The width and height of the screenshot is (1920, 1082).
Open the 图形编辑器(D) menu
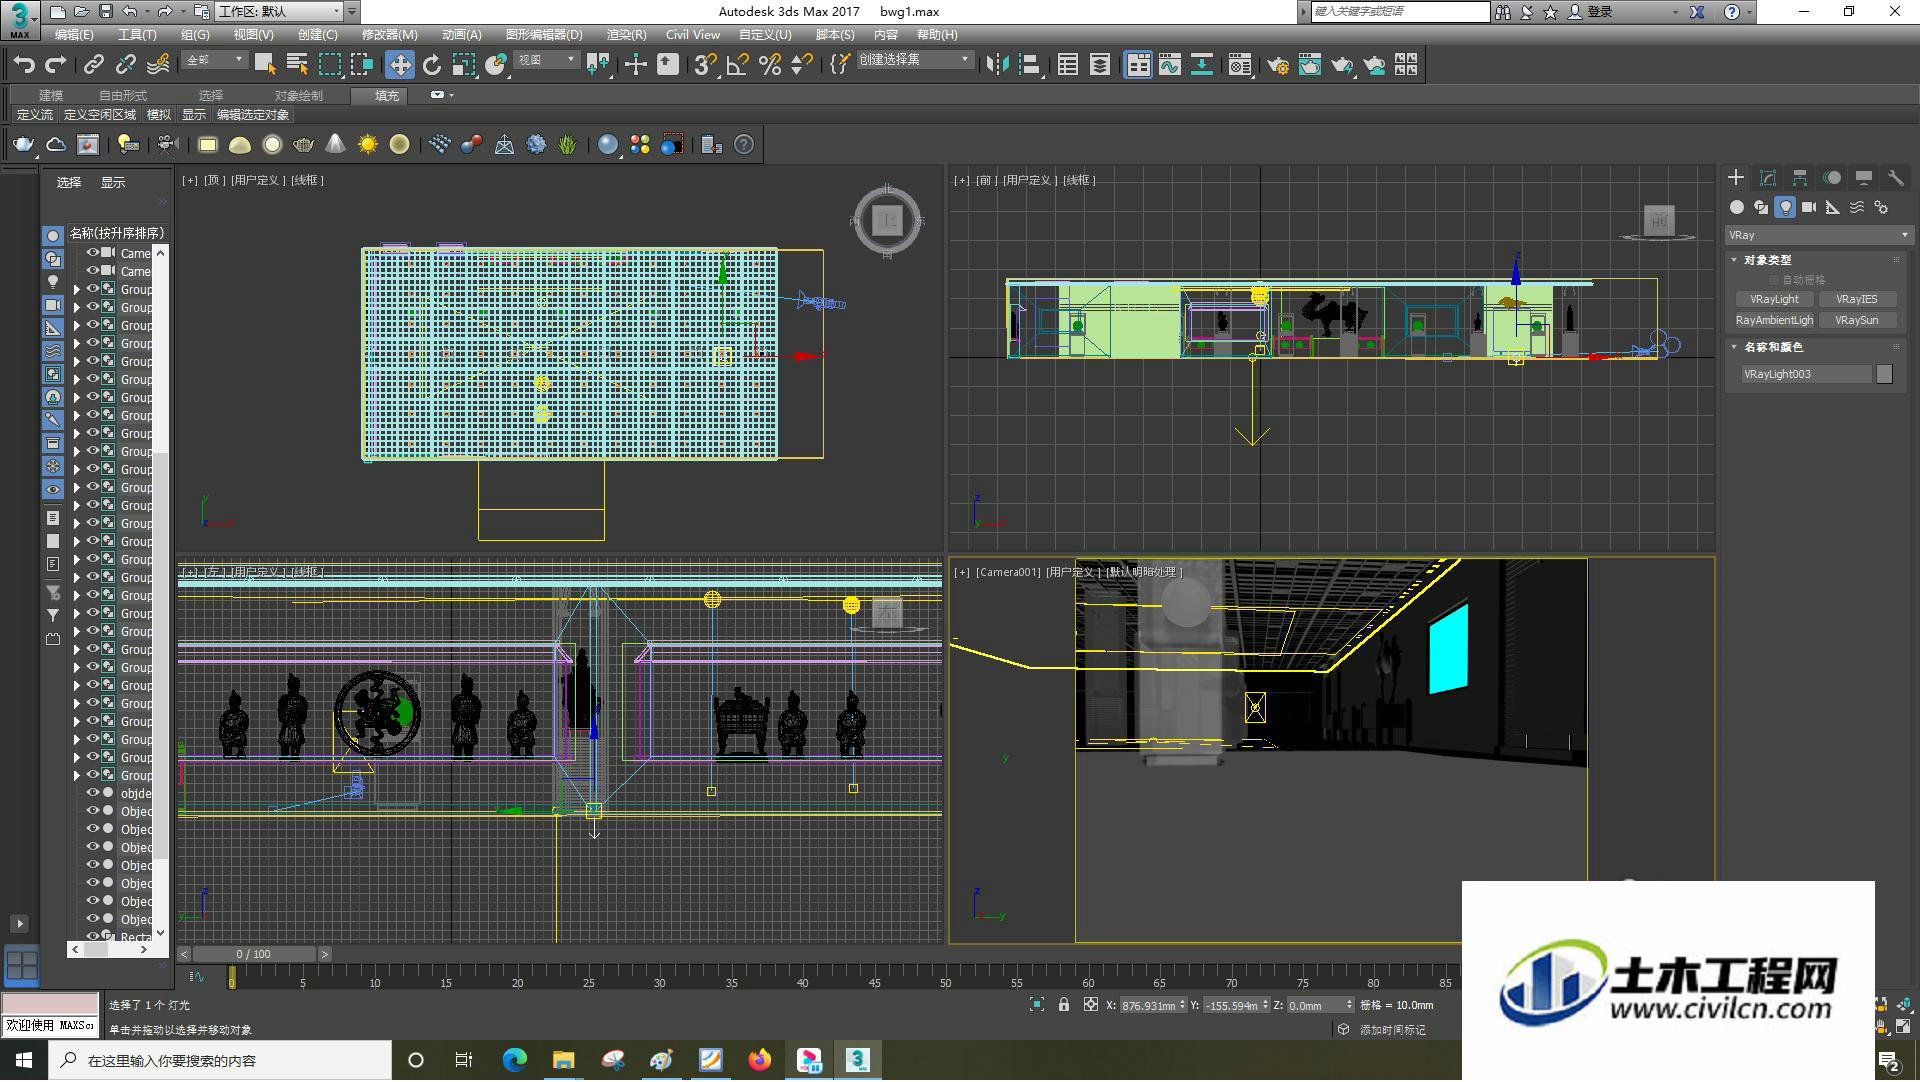click(x=544, y=35)
